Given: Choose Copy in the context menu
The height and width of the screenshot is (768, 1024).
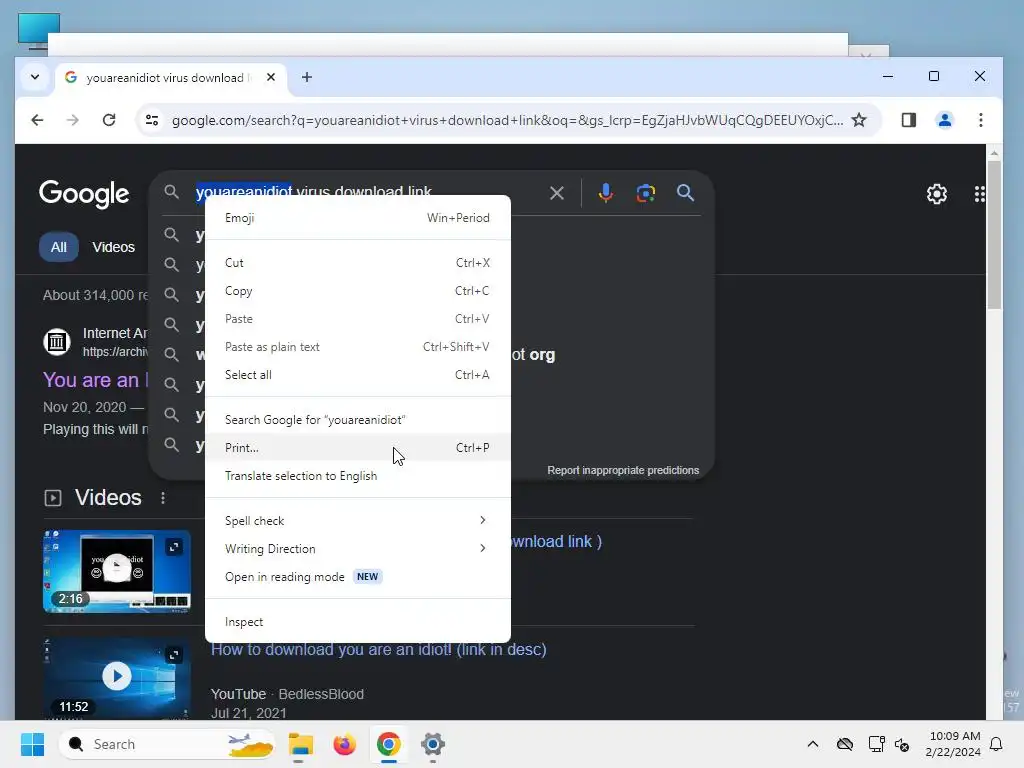Looking at the screenshot, I should coord(357,291).
